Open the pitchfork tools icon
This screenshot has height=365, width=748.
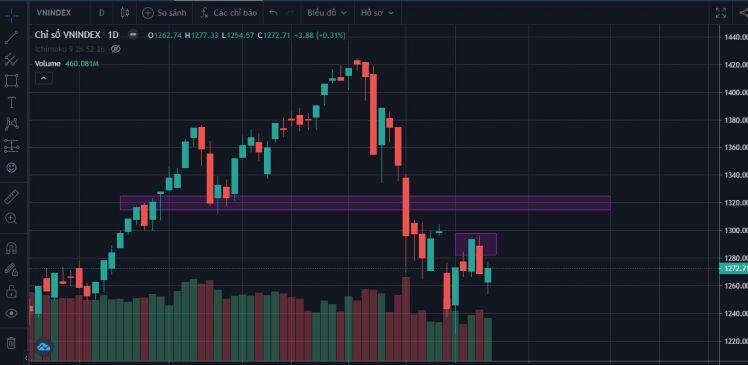tap(11, 60)
